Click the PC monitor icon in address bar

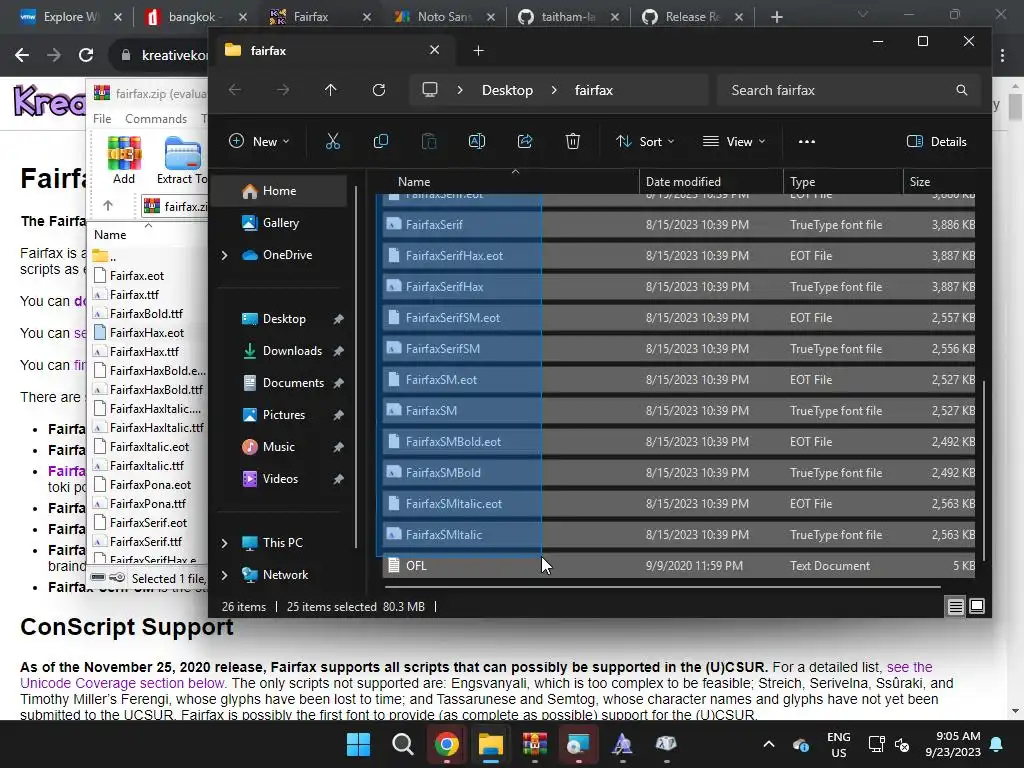tap(430, 89)
